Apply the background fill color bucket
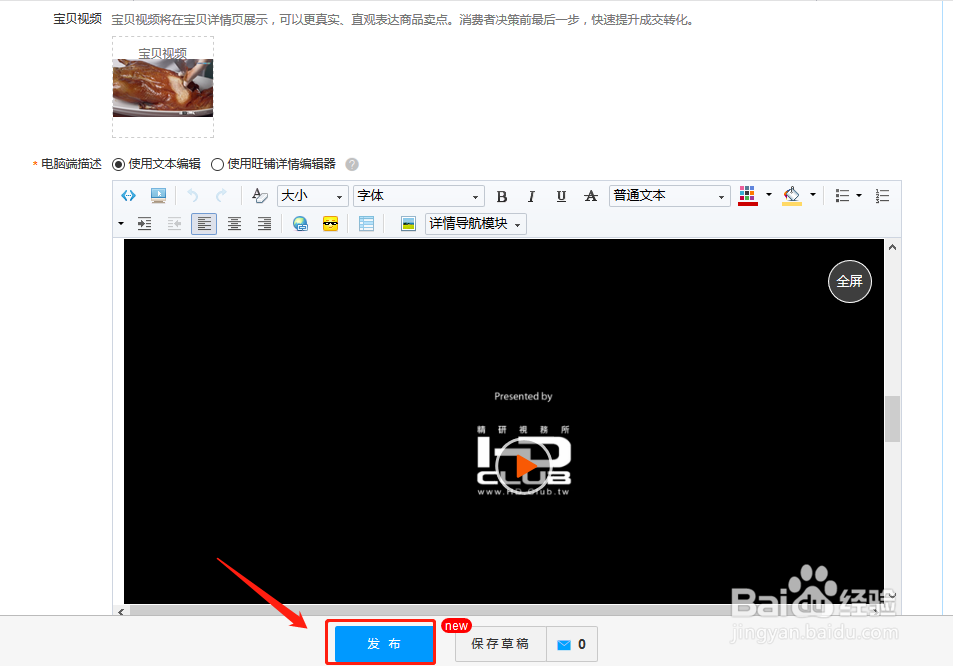The height and width of the screenshot is (666, 953). [x=791, y=196]
